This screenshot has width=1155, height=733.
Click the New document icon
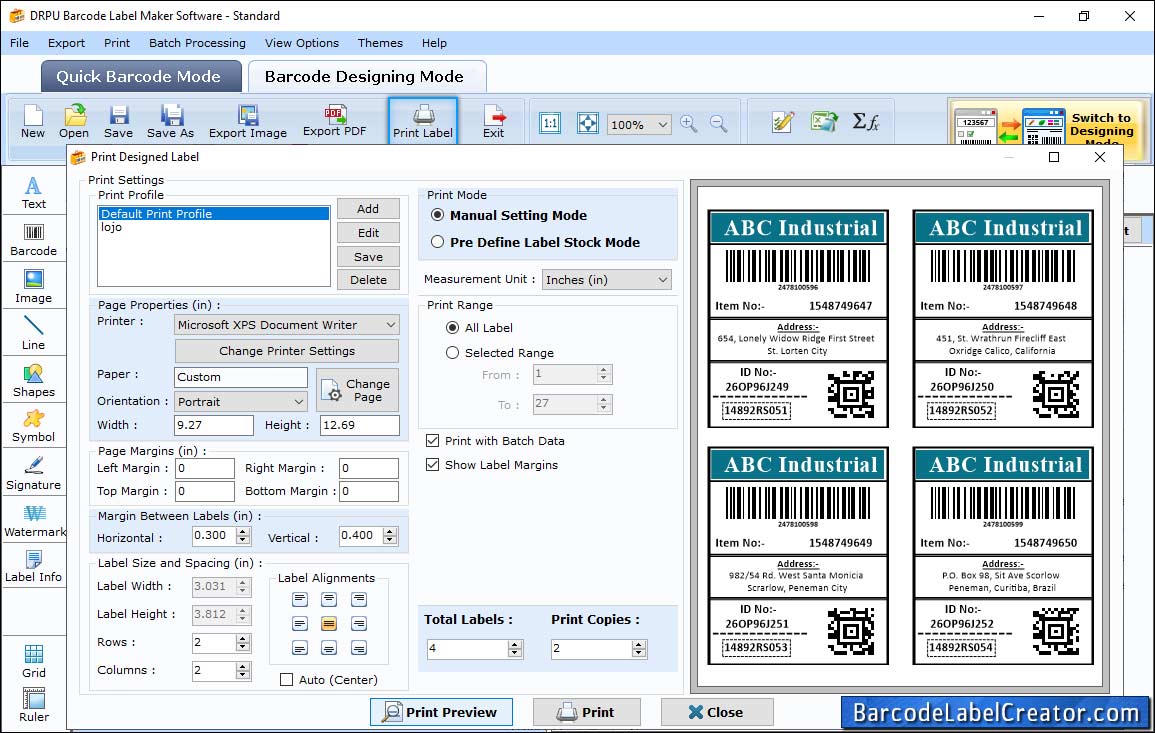point(32,122)
